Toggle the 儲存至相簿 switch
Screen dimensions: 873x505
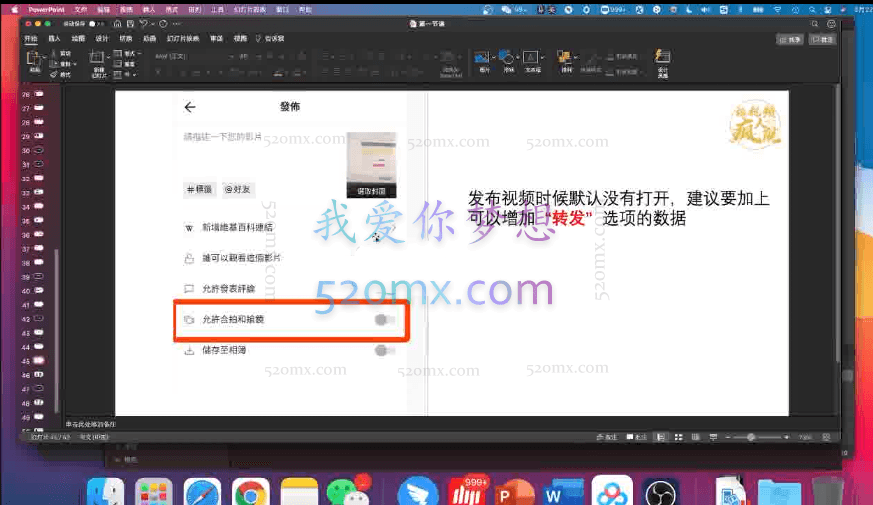coord(384,350)
